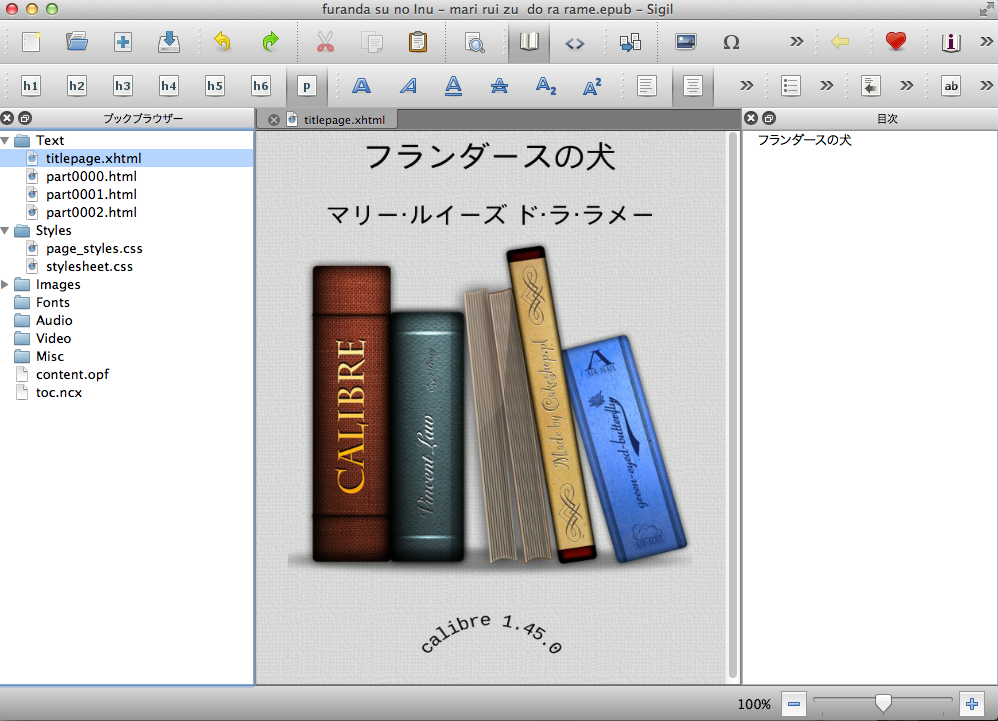
Task: Apply Heading 2 style
Action: (77, 86)
